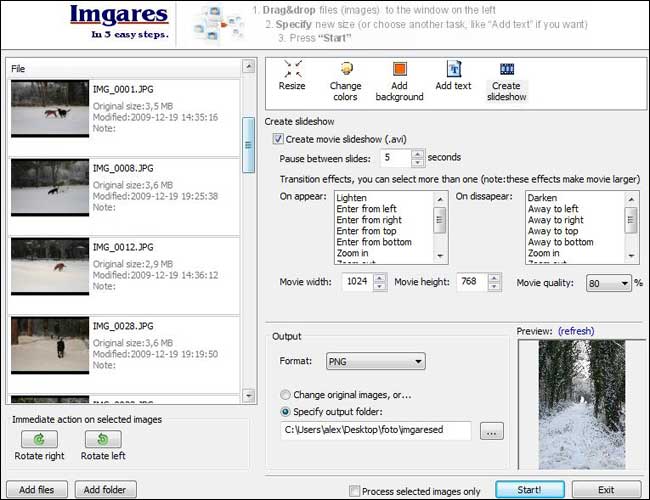The height and width of the screenshot is (500, 650).
Task: Select Change original images radio option
Action: pos(285,395)
